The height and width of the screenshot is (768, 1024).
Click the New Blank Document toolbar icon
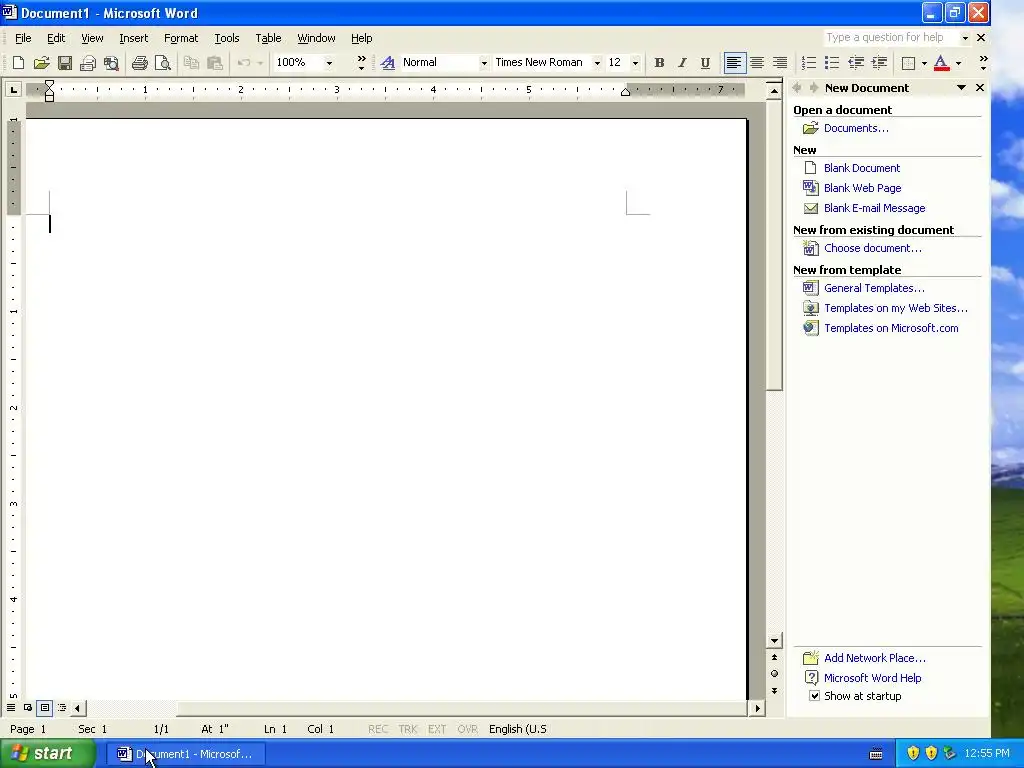[18, 63]
